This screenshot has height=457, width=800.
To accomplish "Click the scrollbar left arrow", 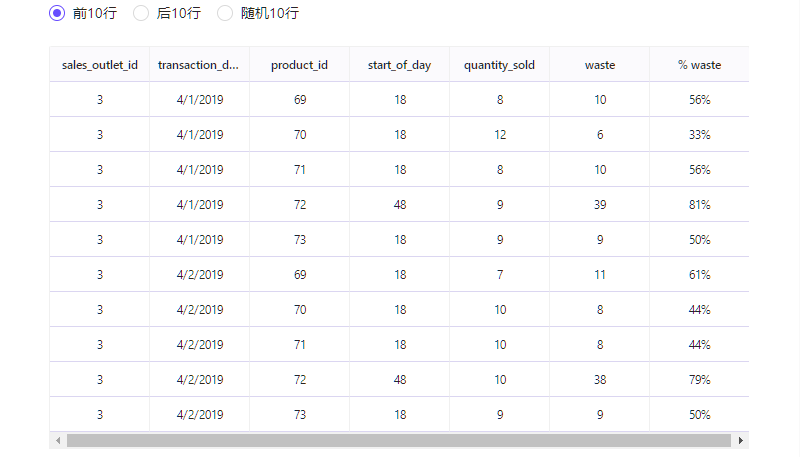I will 58,440.
